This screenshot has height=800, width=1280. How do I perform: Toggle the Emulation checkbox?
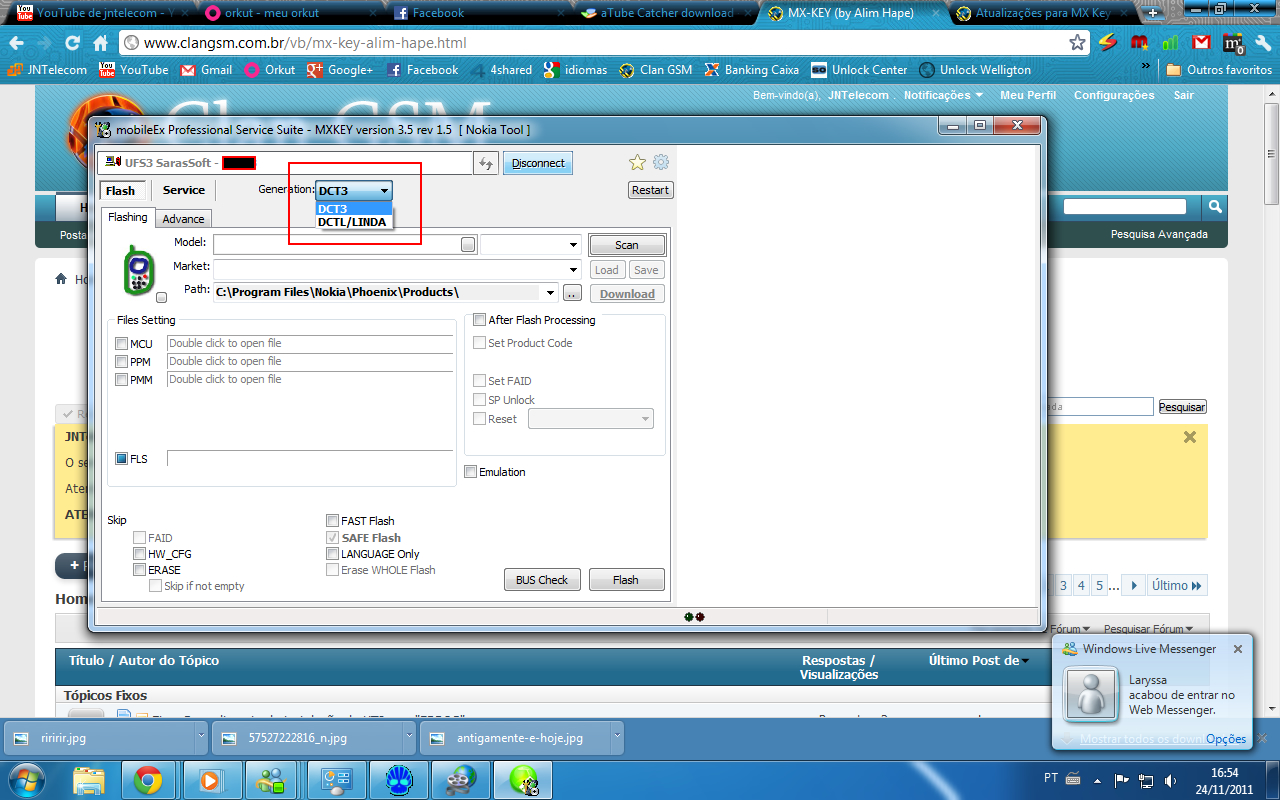(471, 472)
